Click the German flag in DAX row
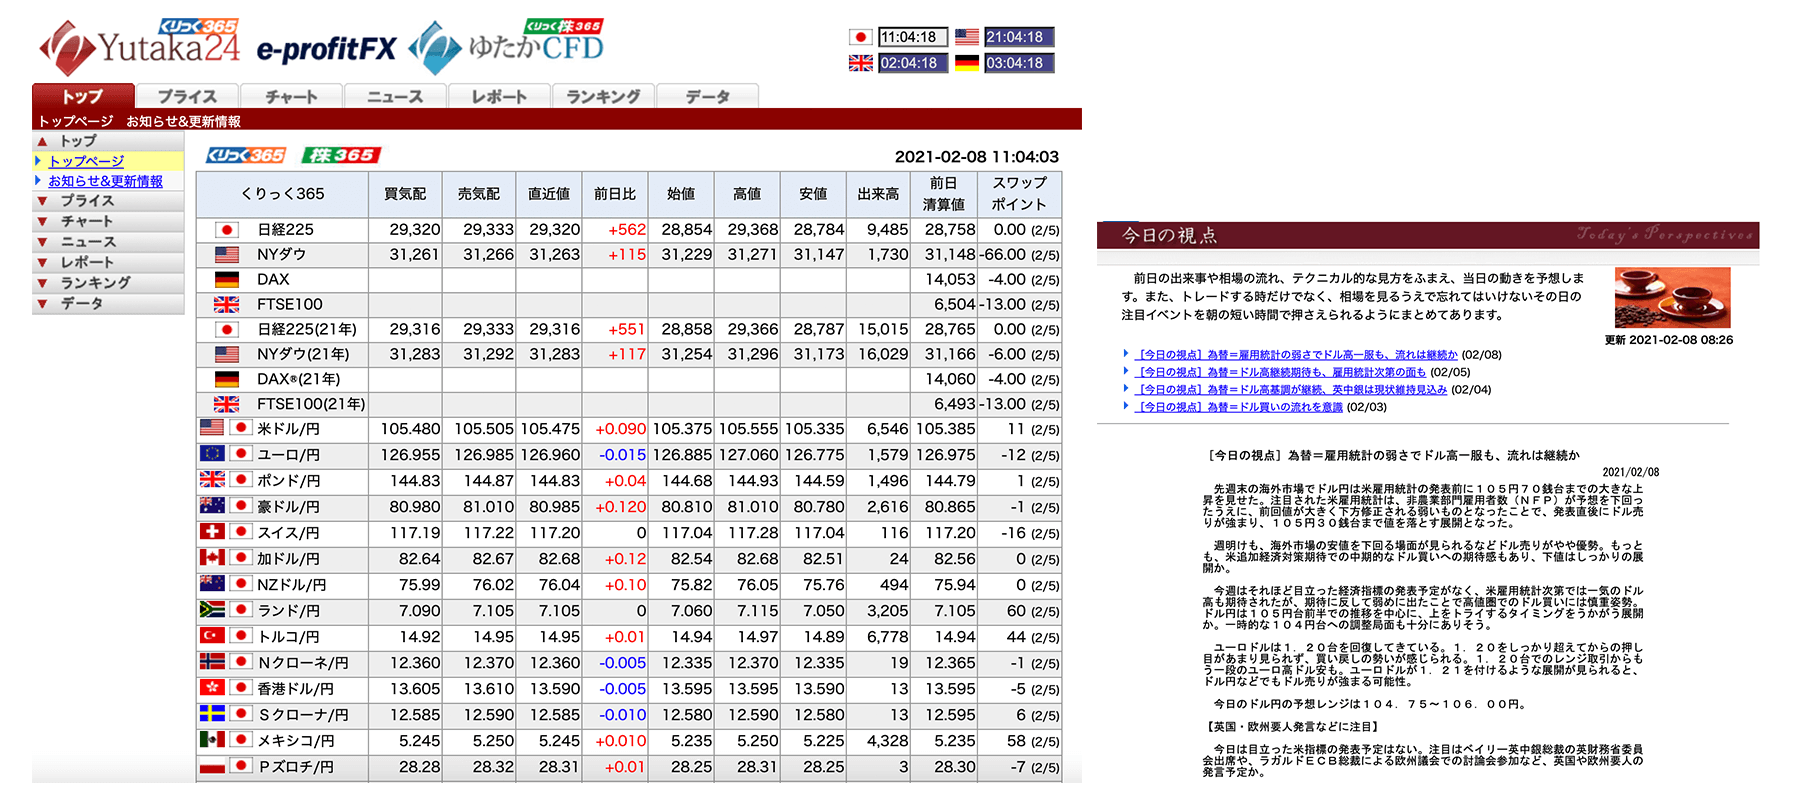Screen dimensions: 1800x800 [x=227, y=280]
